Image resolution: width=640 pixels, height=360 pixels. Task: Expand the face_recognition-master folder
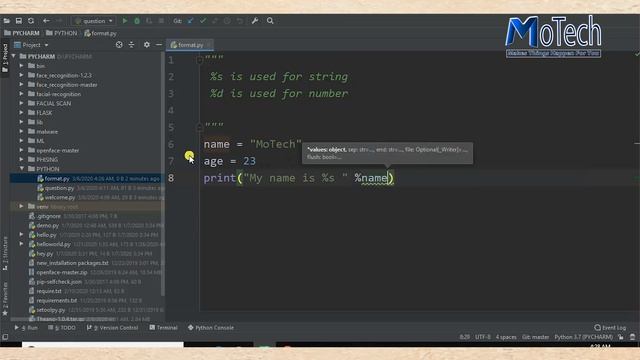coord(21,84)
